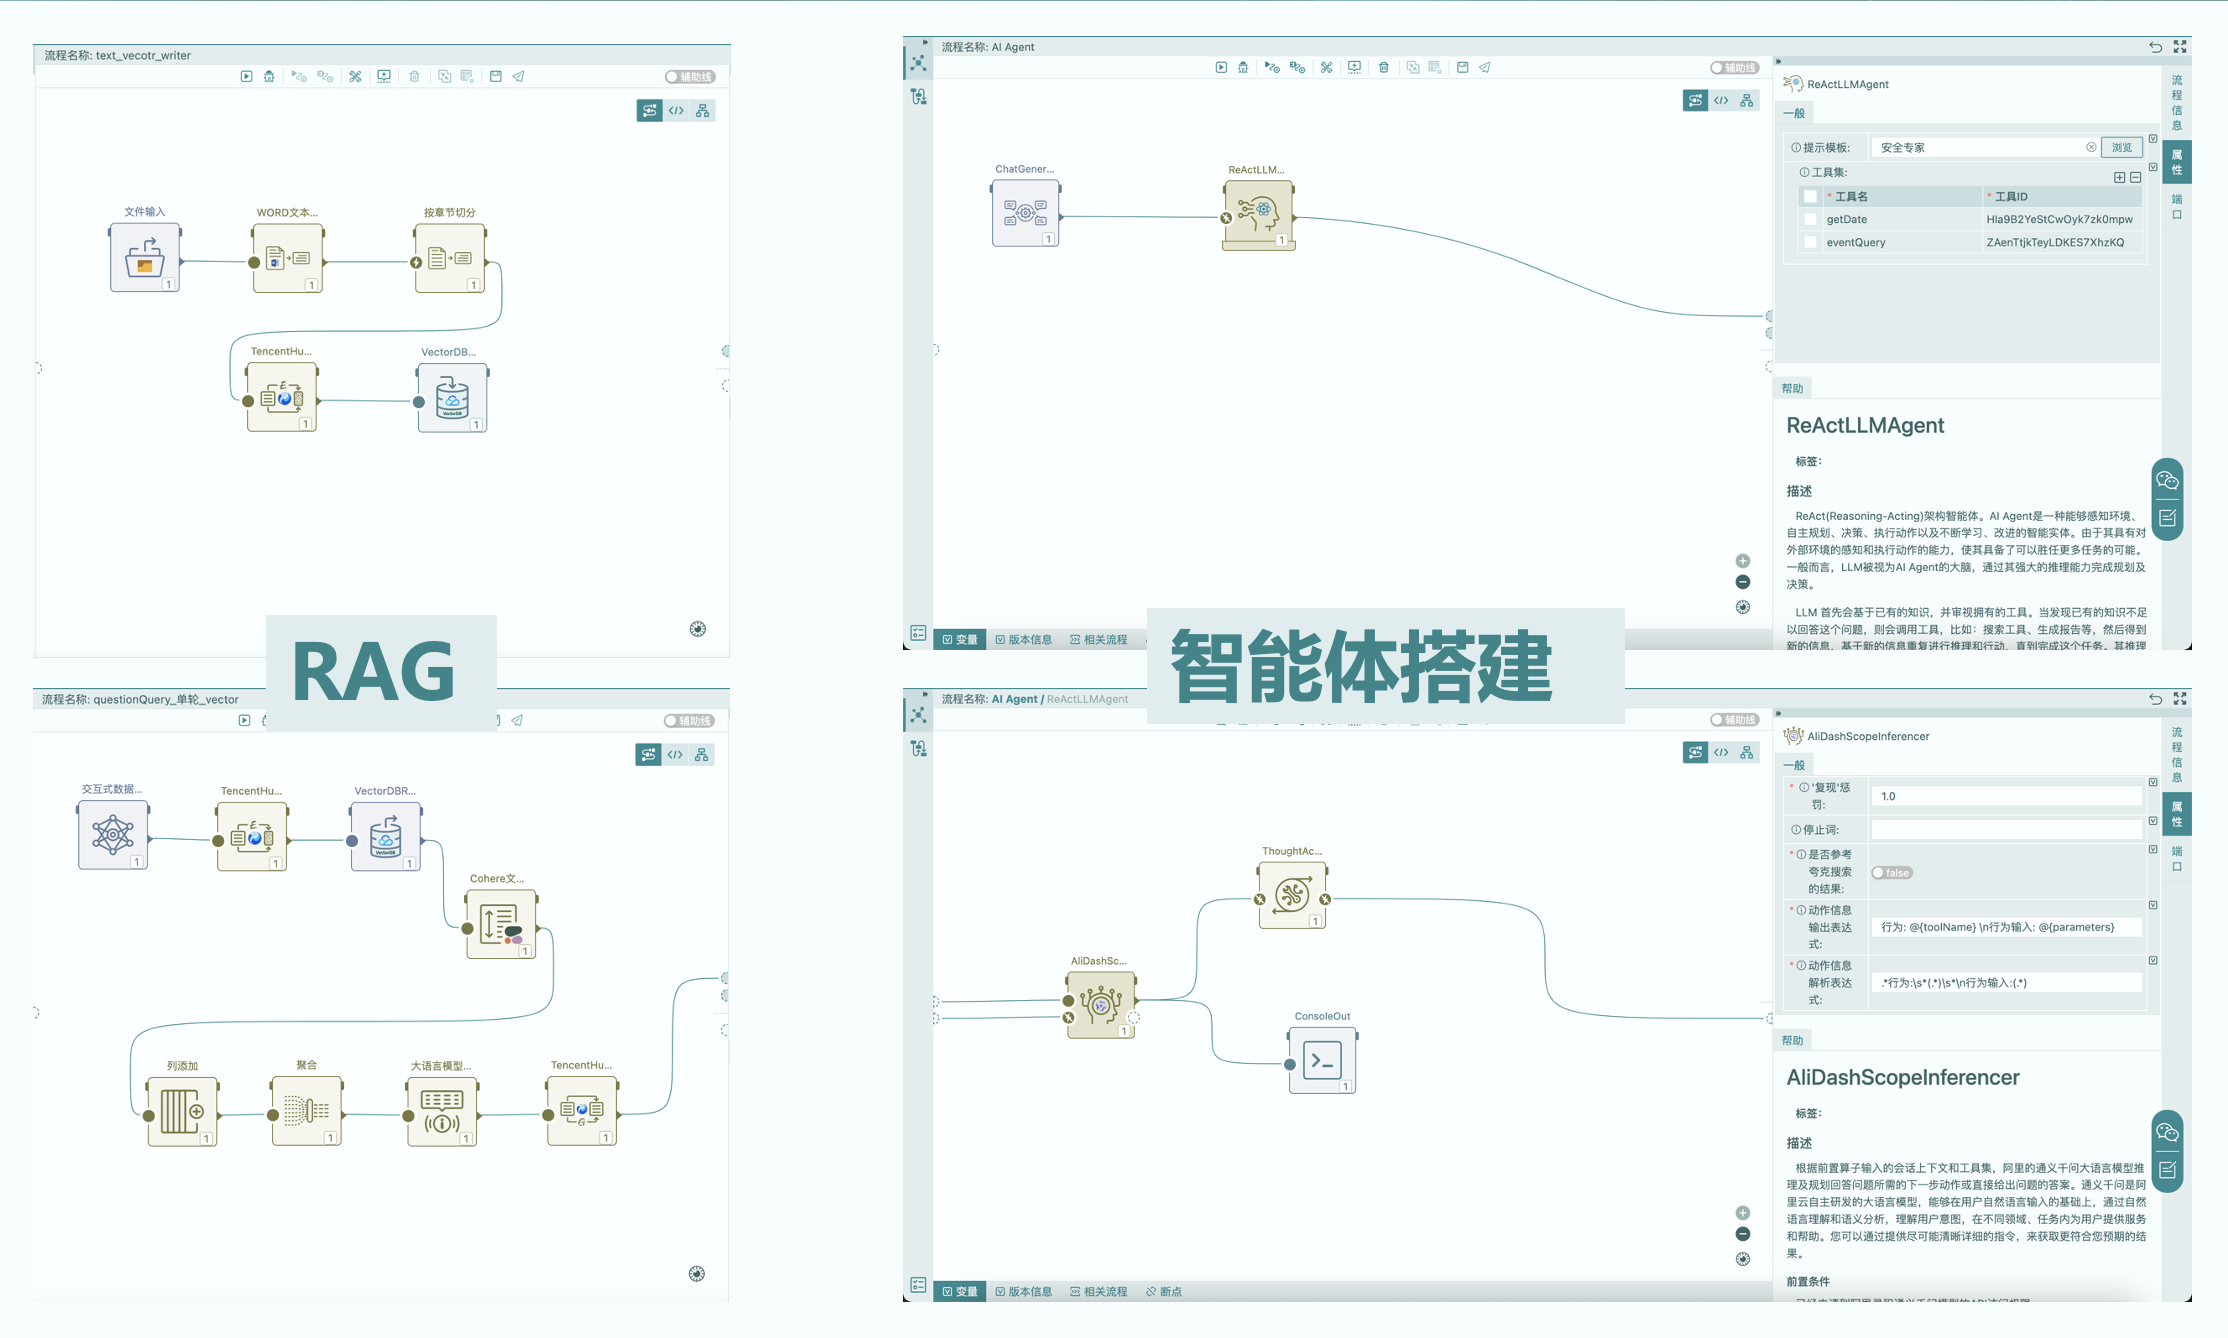Viewport: 2228px width, 1338px height.
Task: Click the 停止词 input field
Action: [2005, 830]
